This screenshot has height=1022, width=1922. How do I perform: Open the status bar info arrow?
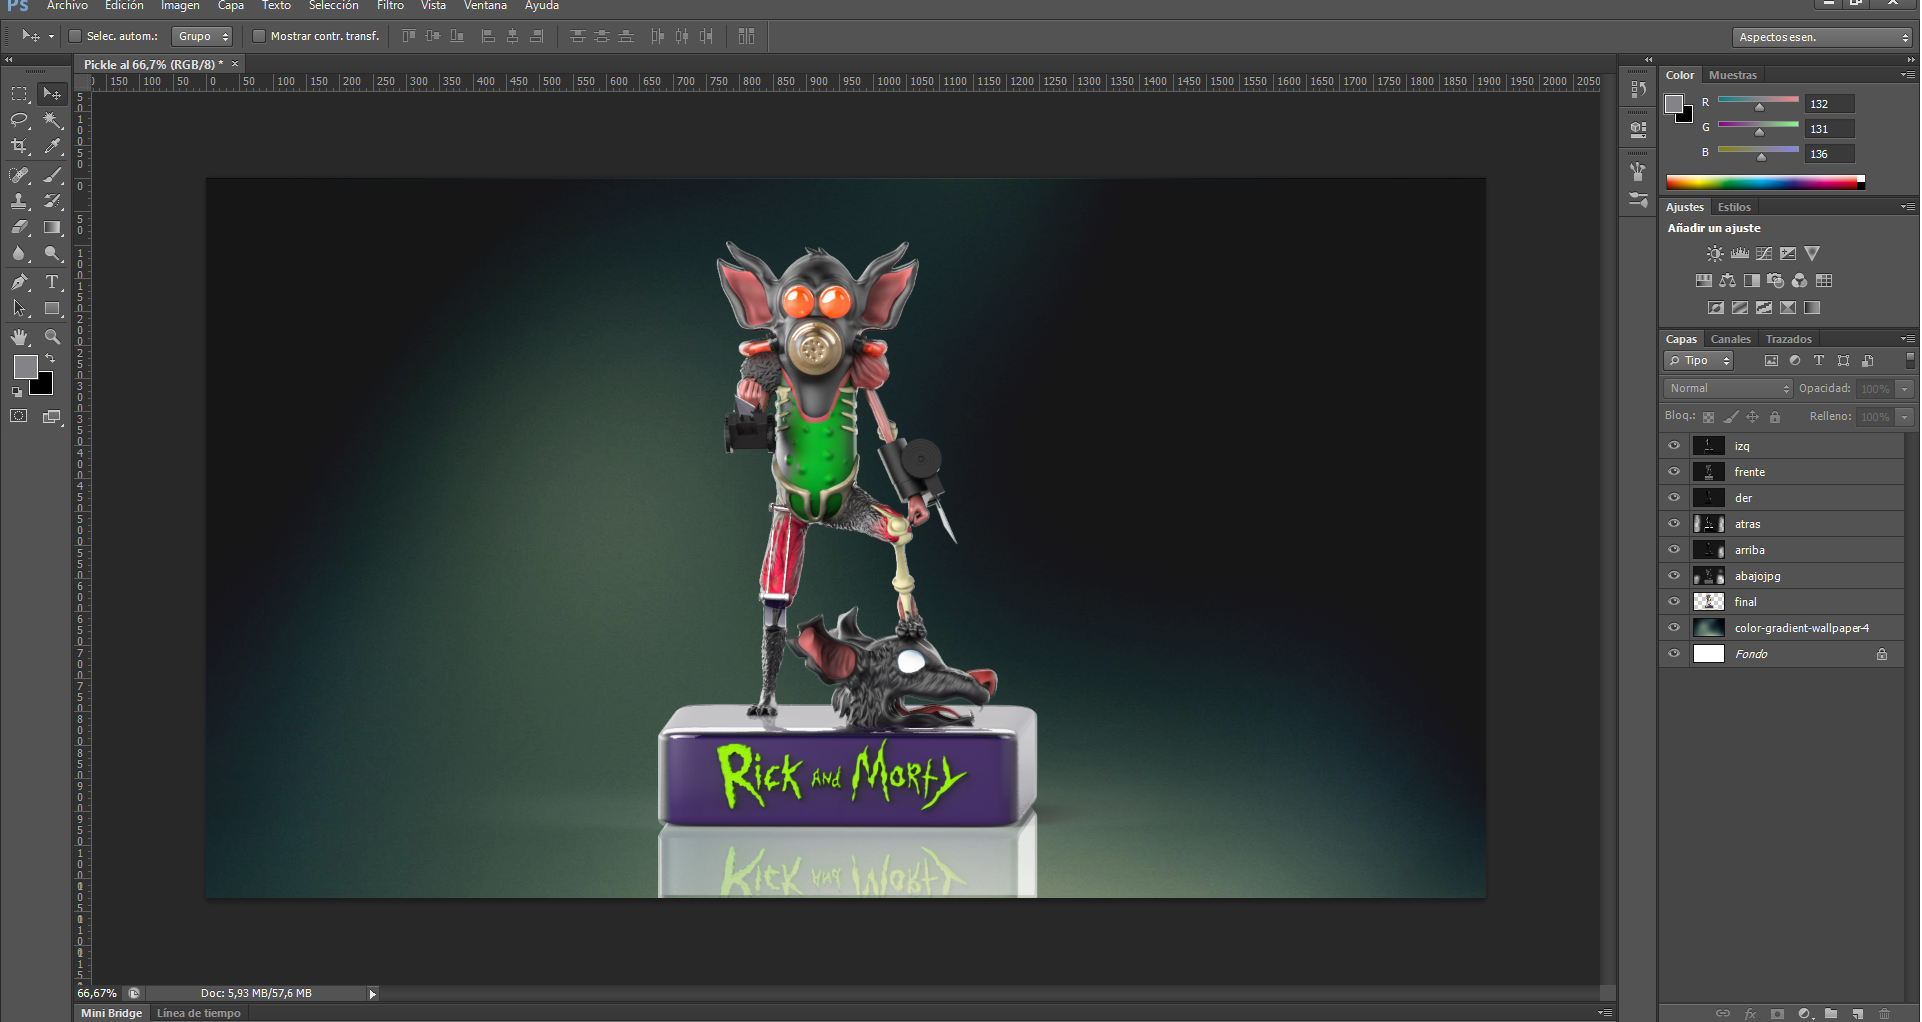click(372, 994)
